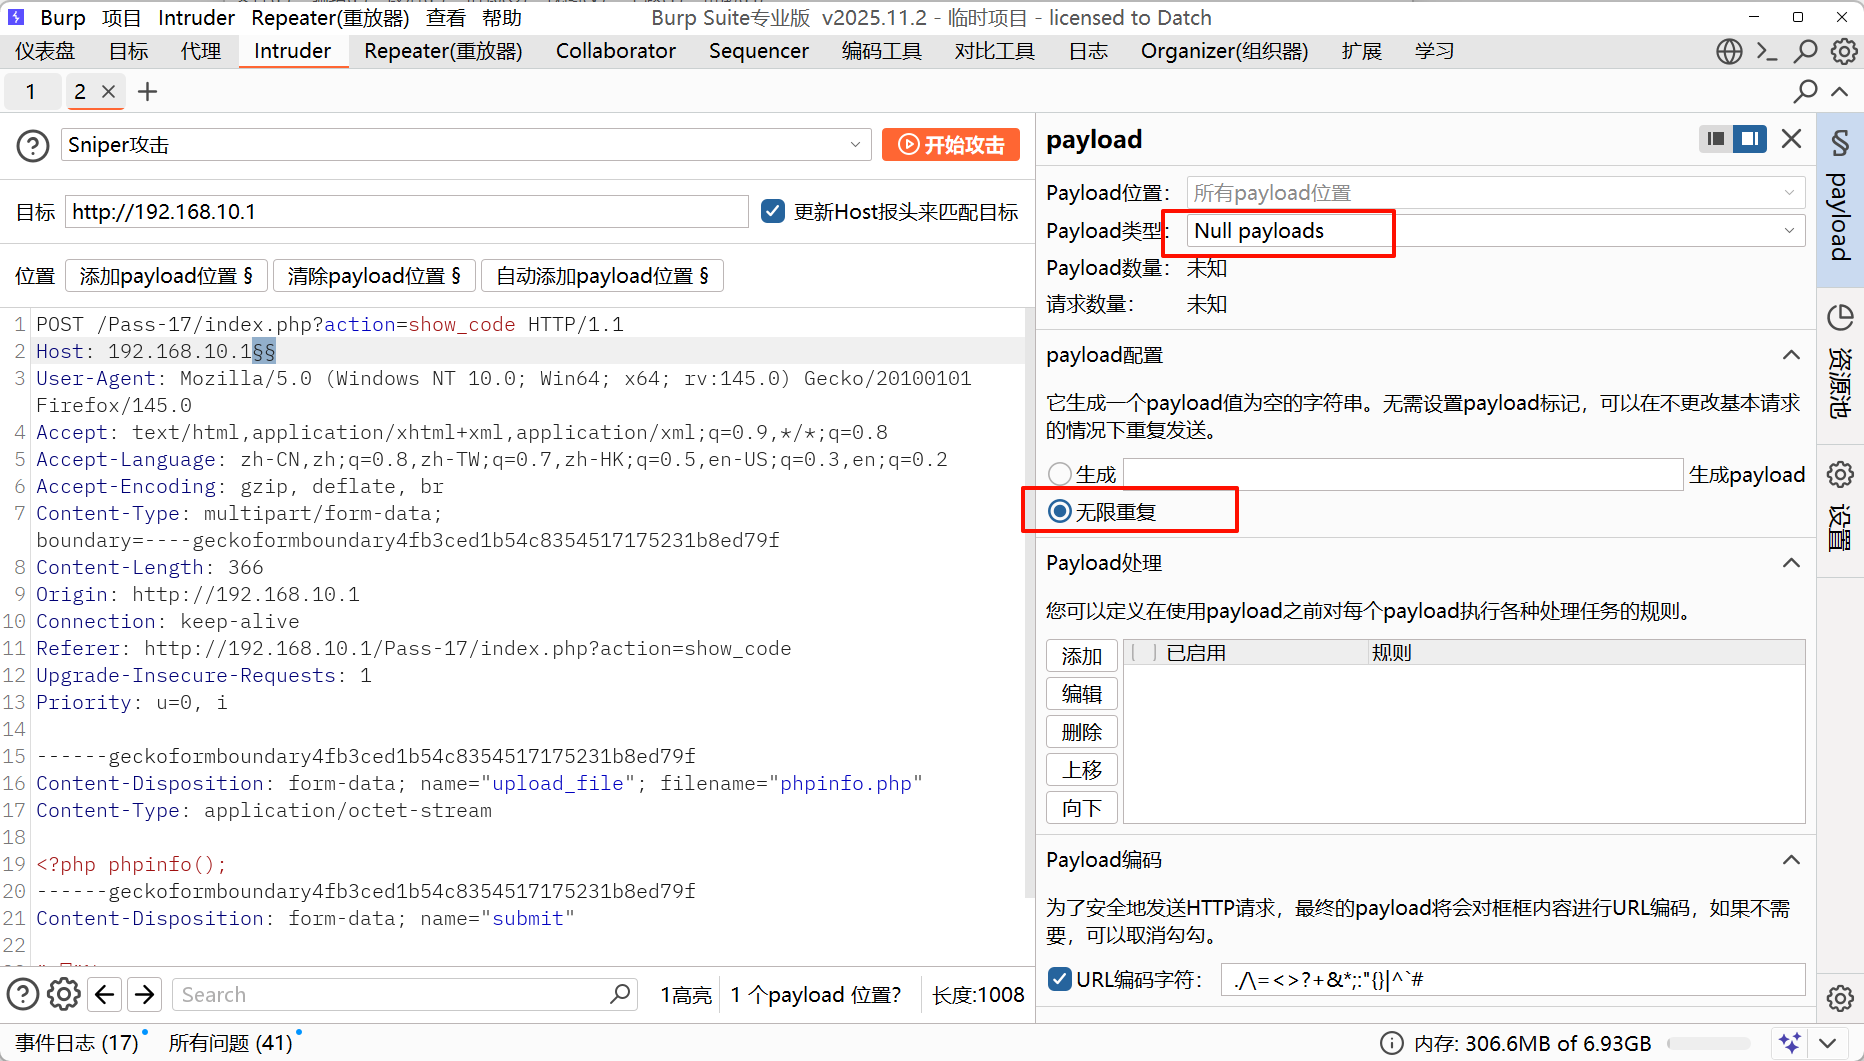
Task: Switch payload panel to narrow layout icon
Action: [1716, 139]
